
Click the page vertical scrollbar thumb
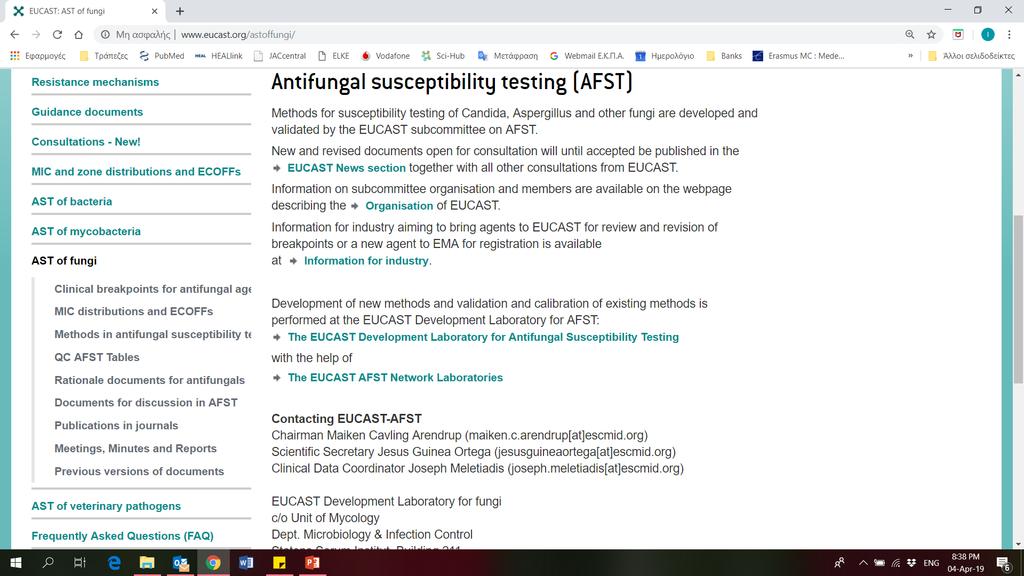(x=1018, y=300)
